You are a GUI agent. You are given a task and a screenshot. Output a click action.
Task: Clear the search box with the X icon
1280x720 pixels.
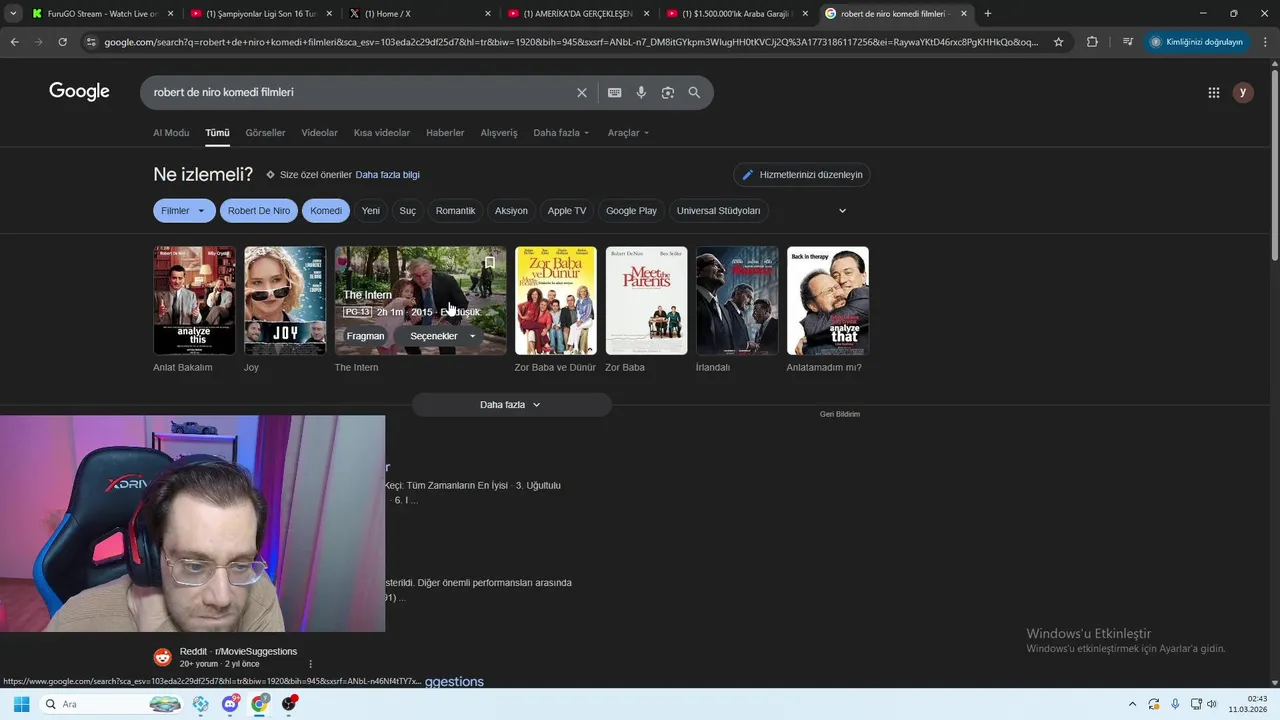(x=582, y=93)
